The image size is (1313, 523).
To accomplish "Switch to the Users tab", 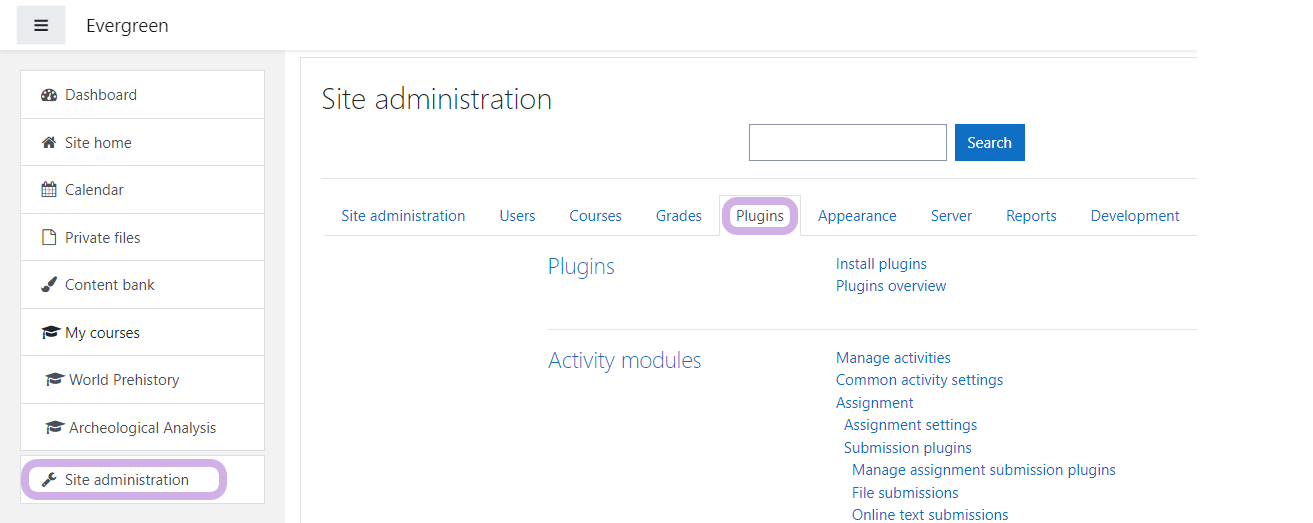I will point(517,216).
